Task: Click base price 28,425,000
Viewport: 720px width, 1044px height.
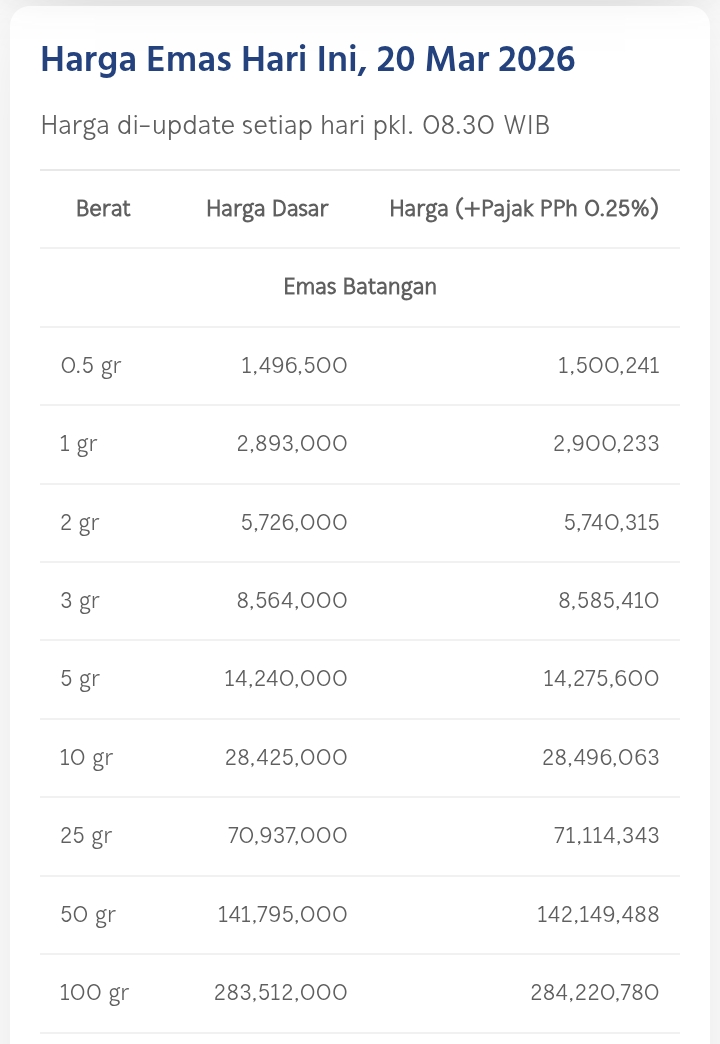Action: click(286, 757)
